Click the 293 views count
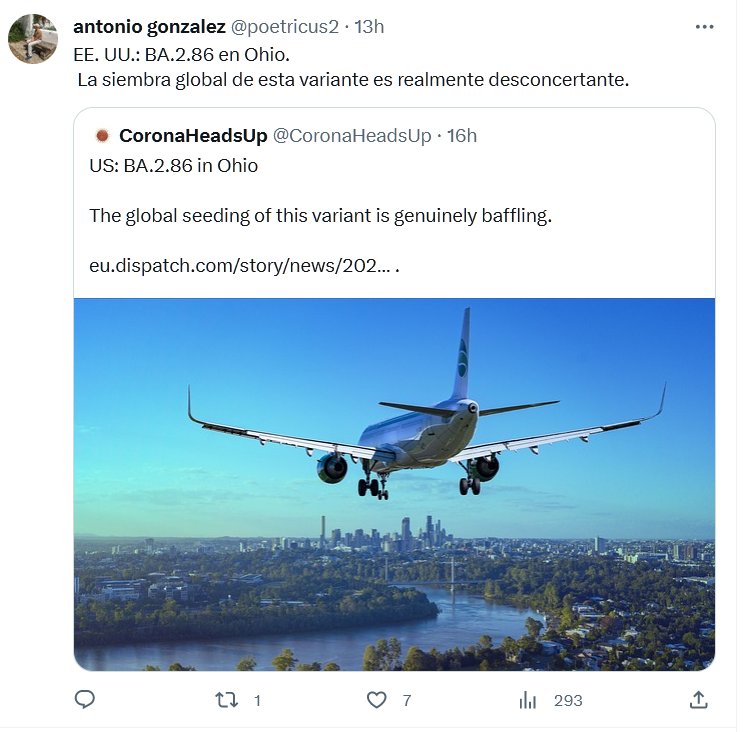This screenshot has height=732, width=756. pos(568,700)
